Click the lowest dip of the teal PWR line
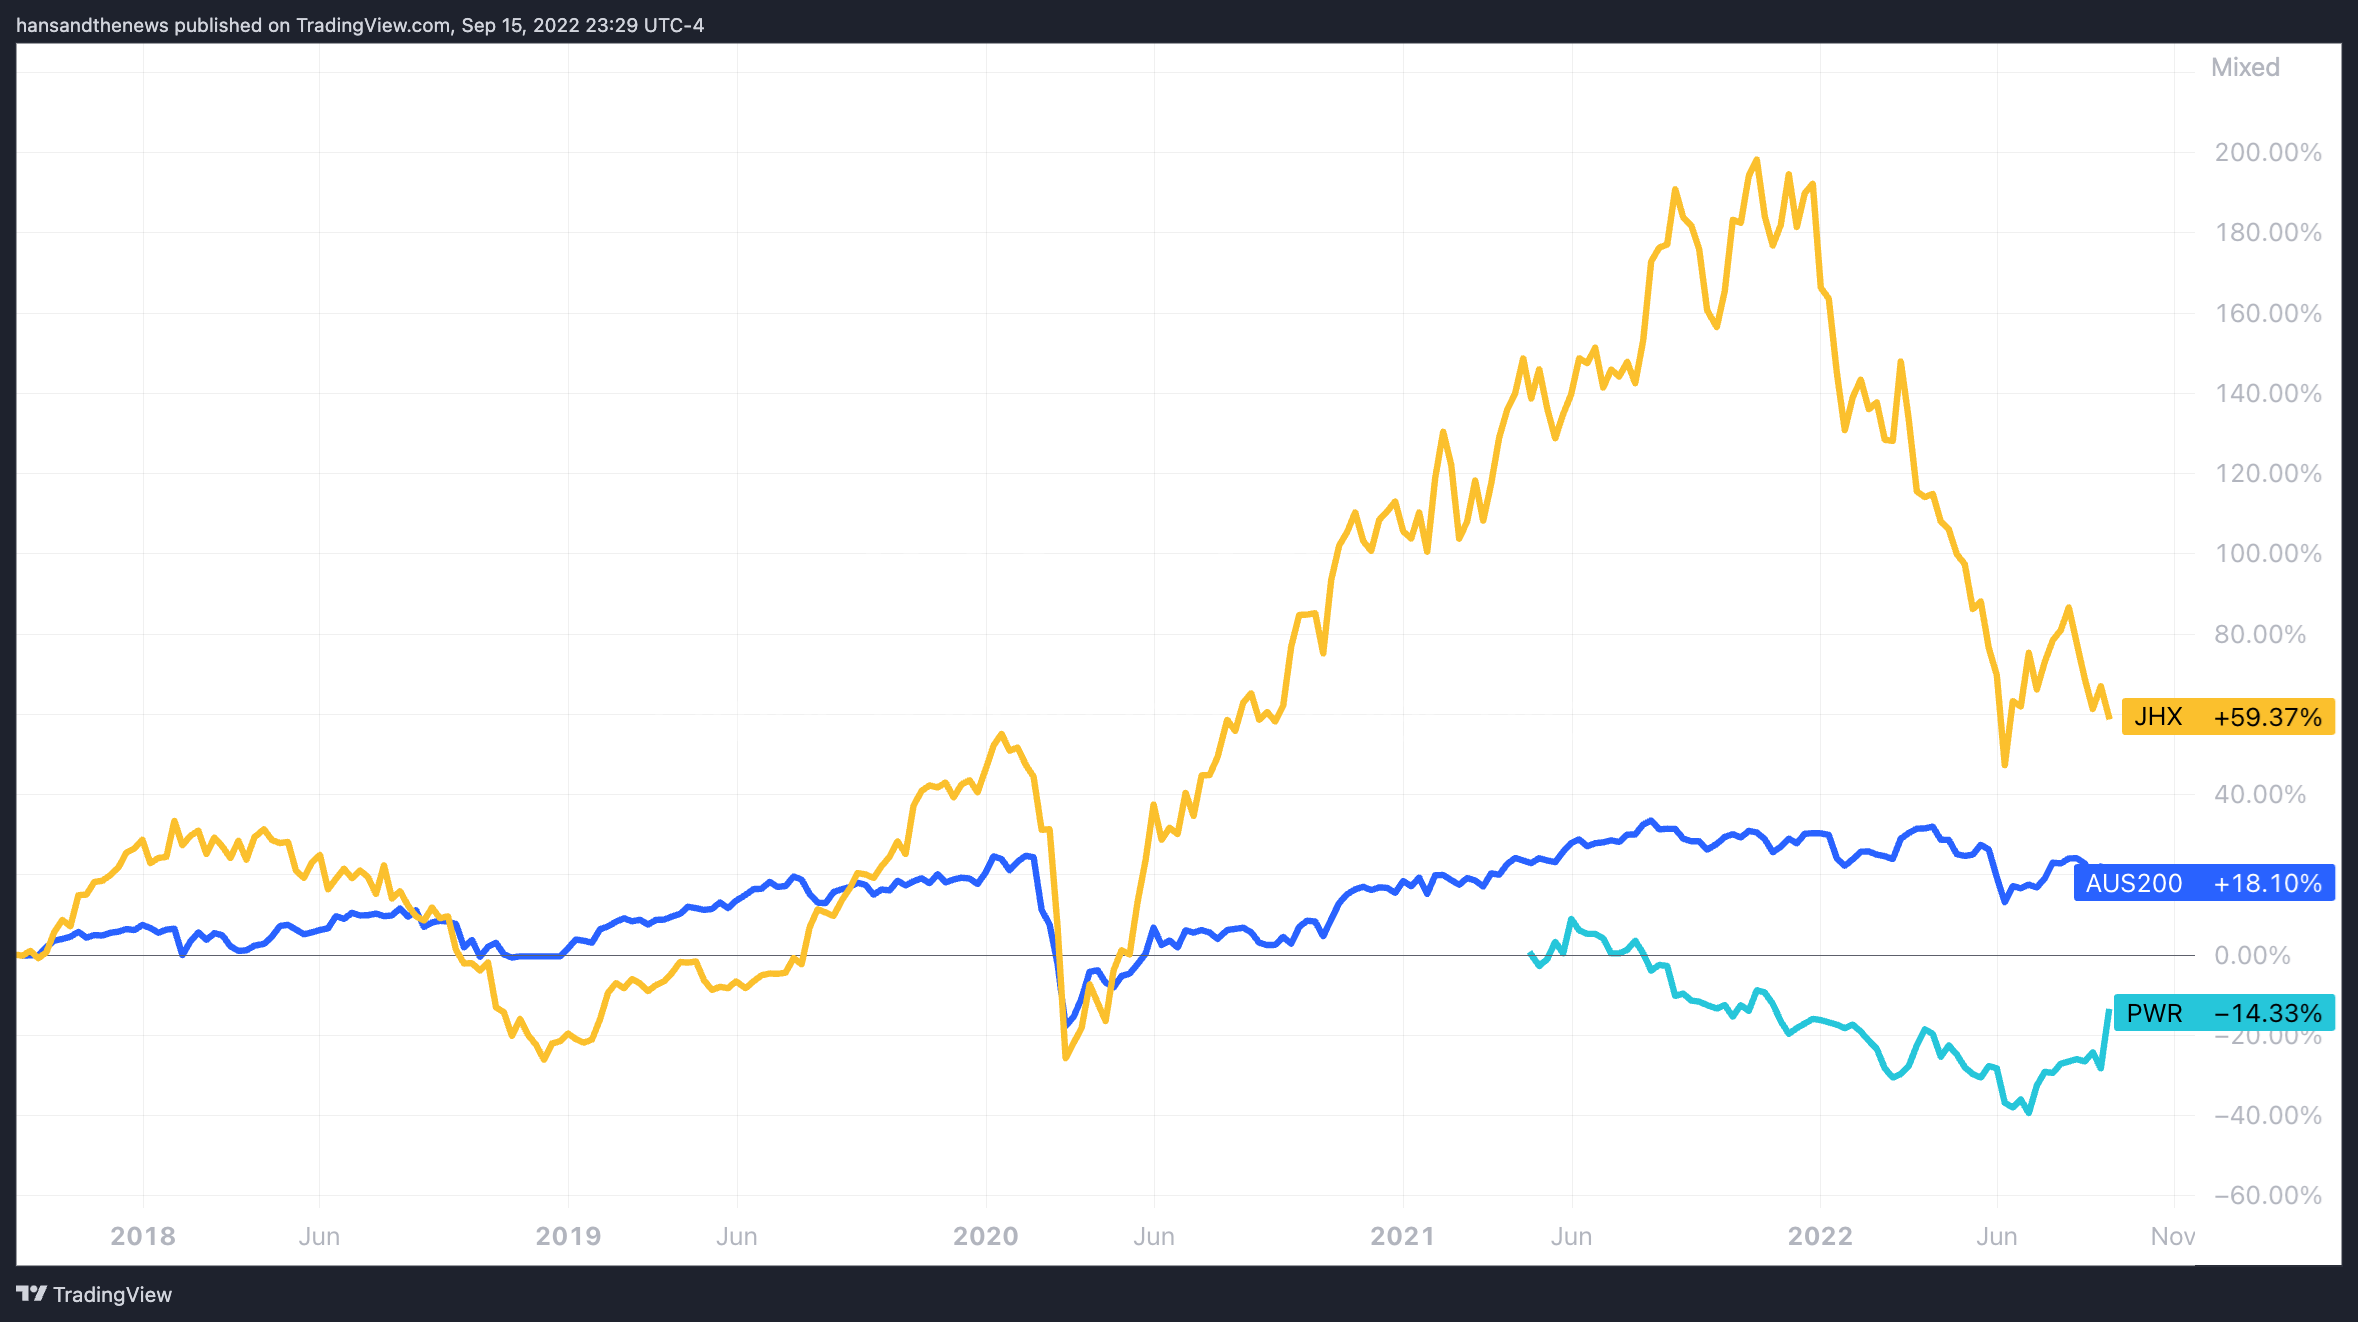The height and width of the screenshot is (1322, 2358). click(2029, 1112)
